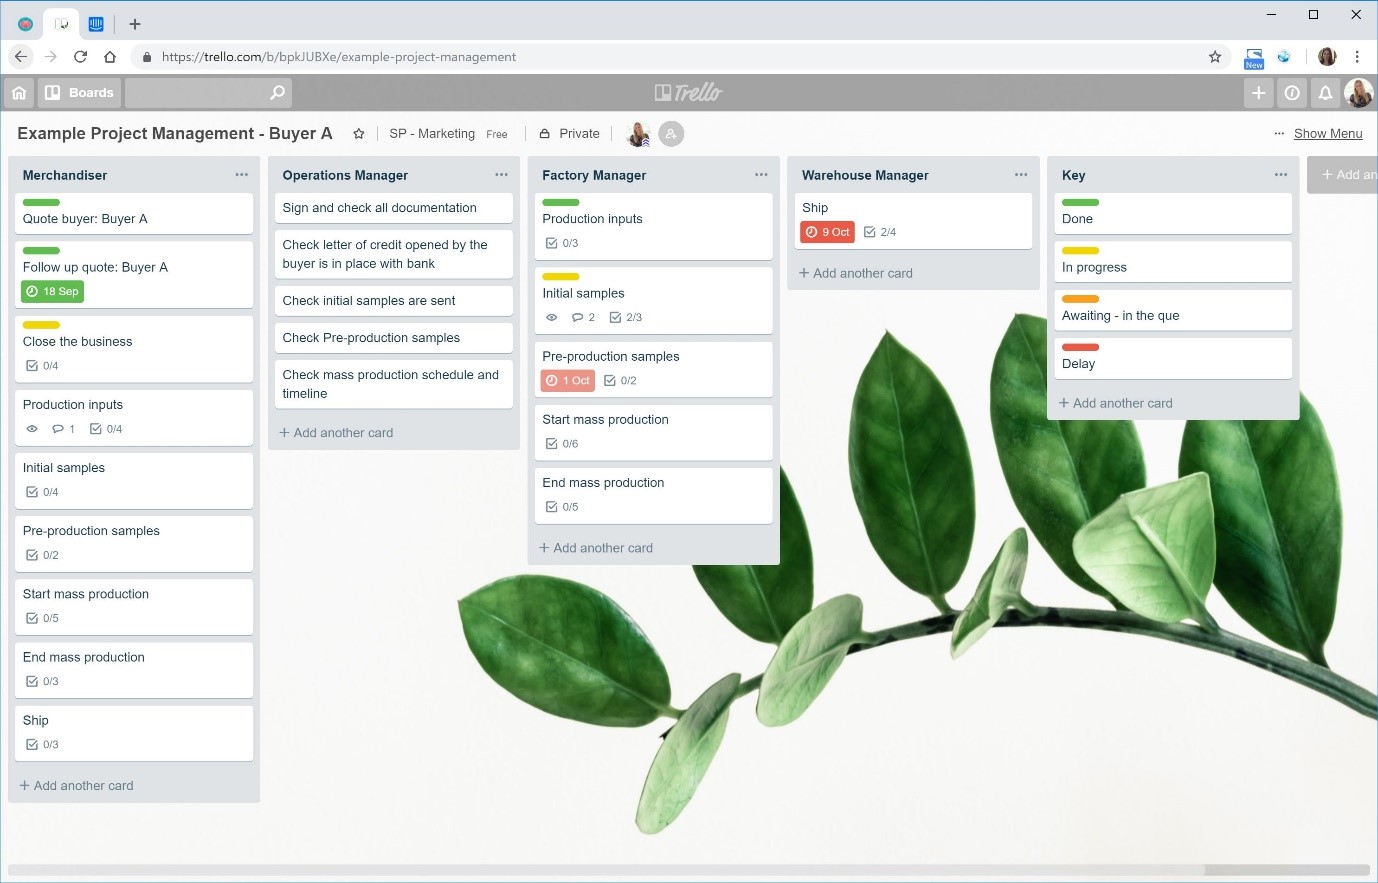The height and width of the screenshot is (883, 1378).
Task: Click the board member avatar photo
Action: click(x=638, y=134)
